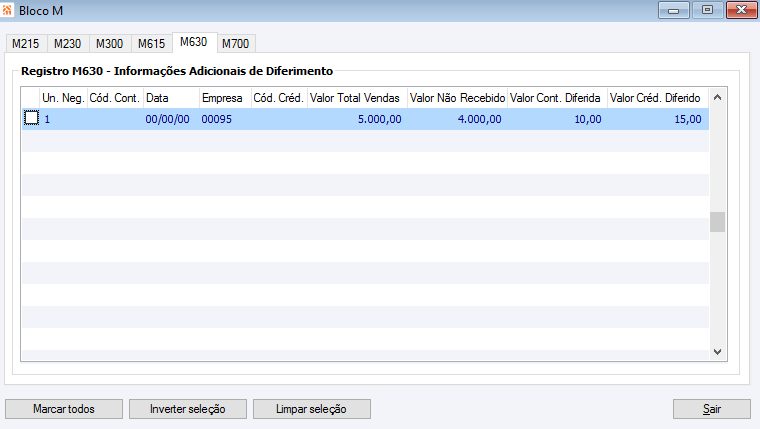Open the M700 tab
Image resolution: width=760 pixels, height=429 pixels.
(x=236, y=44)
